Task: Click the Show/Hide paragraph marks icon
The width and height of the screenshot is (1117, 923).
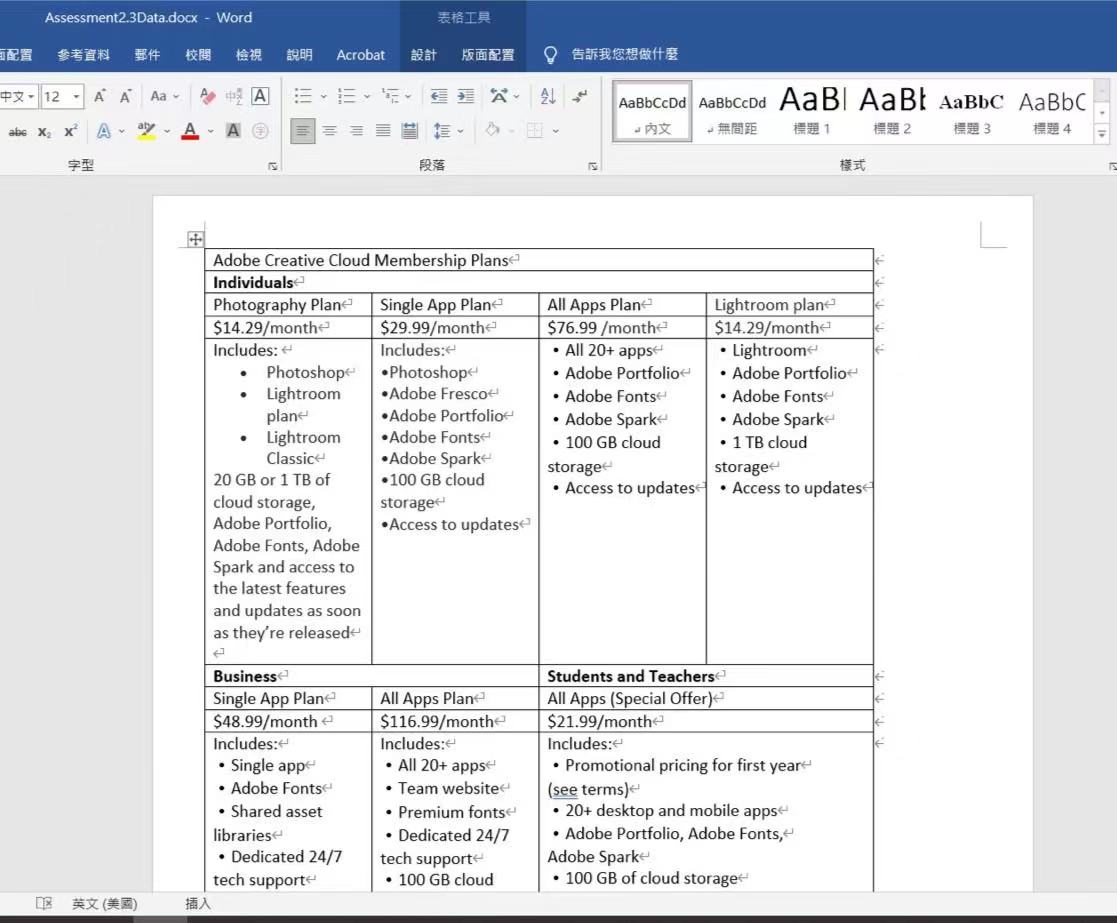Action: pyautogui.click(x=580, y=96)
